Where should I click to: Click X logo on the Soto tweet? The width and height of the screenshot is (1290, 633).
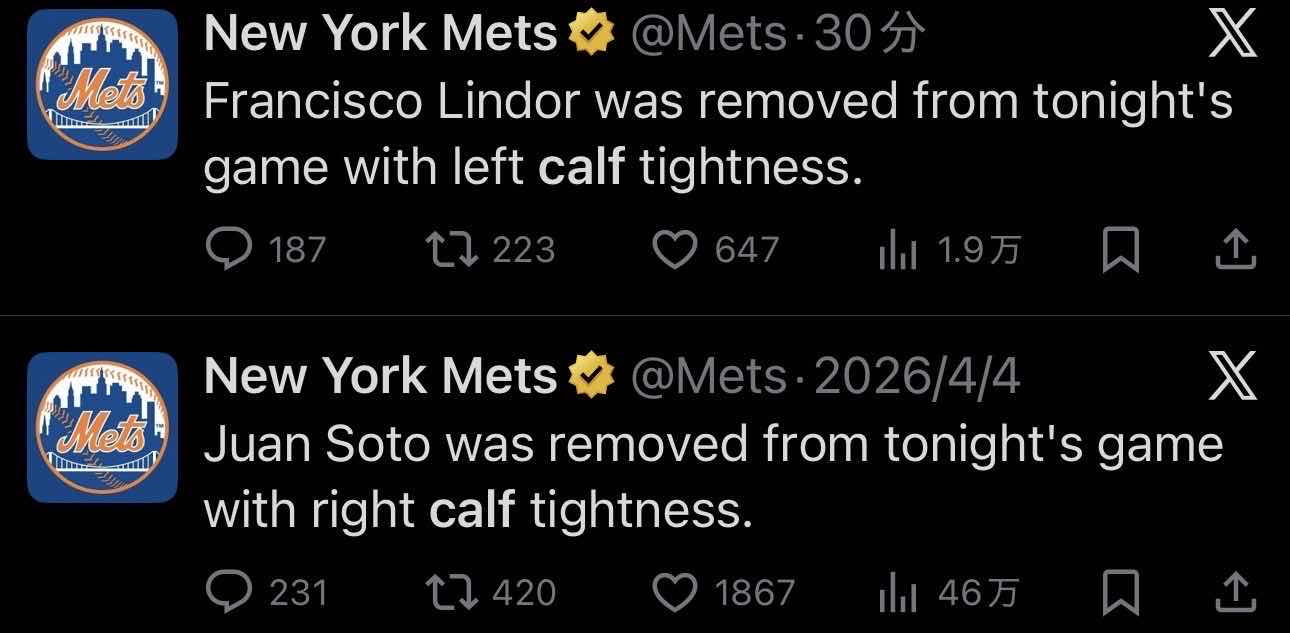[x=1232, y=378]
